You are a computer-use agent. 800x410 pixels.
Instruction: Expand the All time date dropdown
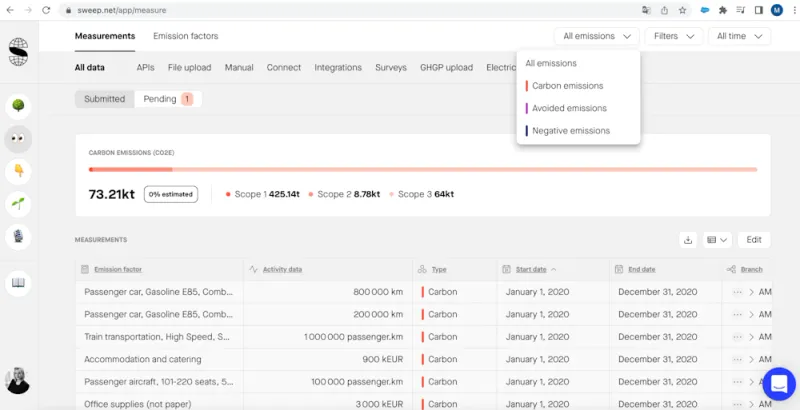click(739, 36)
